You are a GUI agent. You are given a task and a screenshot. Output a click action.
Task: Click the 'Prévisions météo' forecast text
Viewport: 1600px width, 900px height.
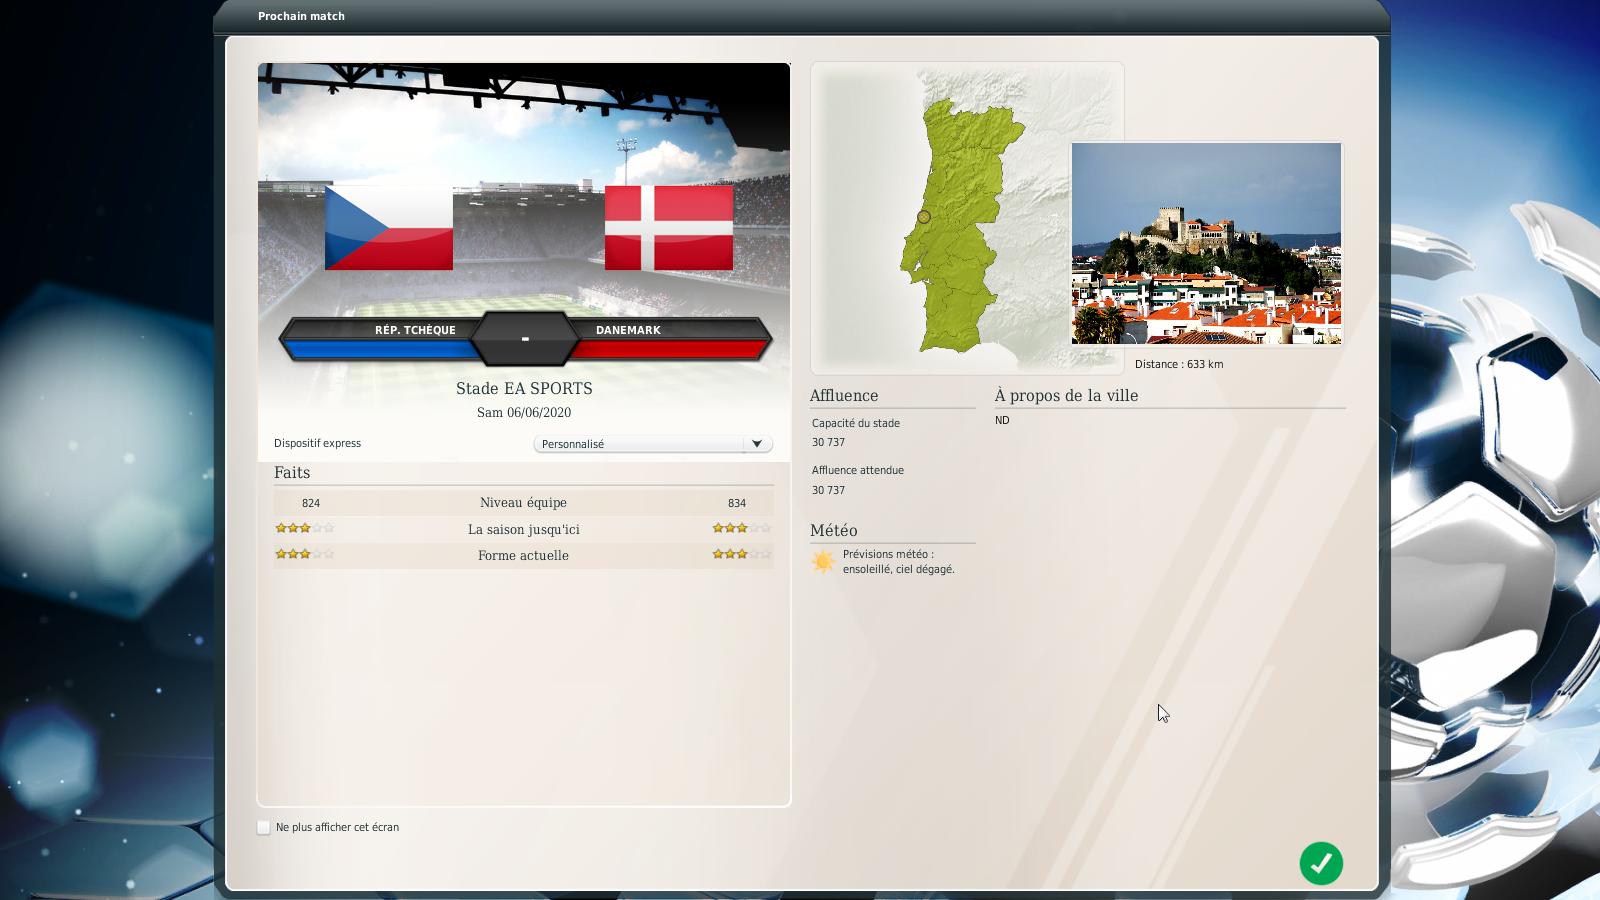point(899,561)
